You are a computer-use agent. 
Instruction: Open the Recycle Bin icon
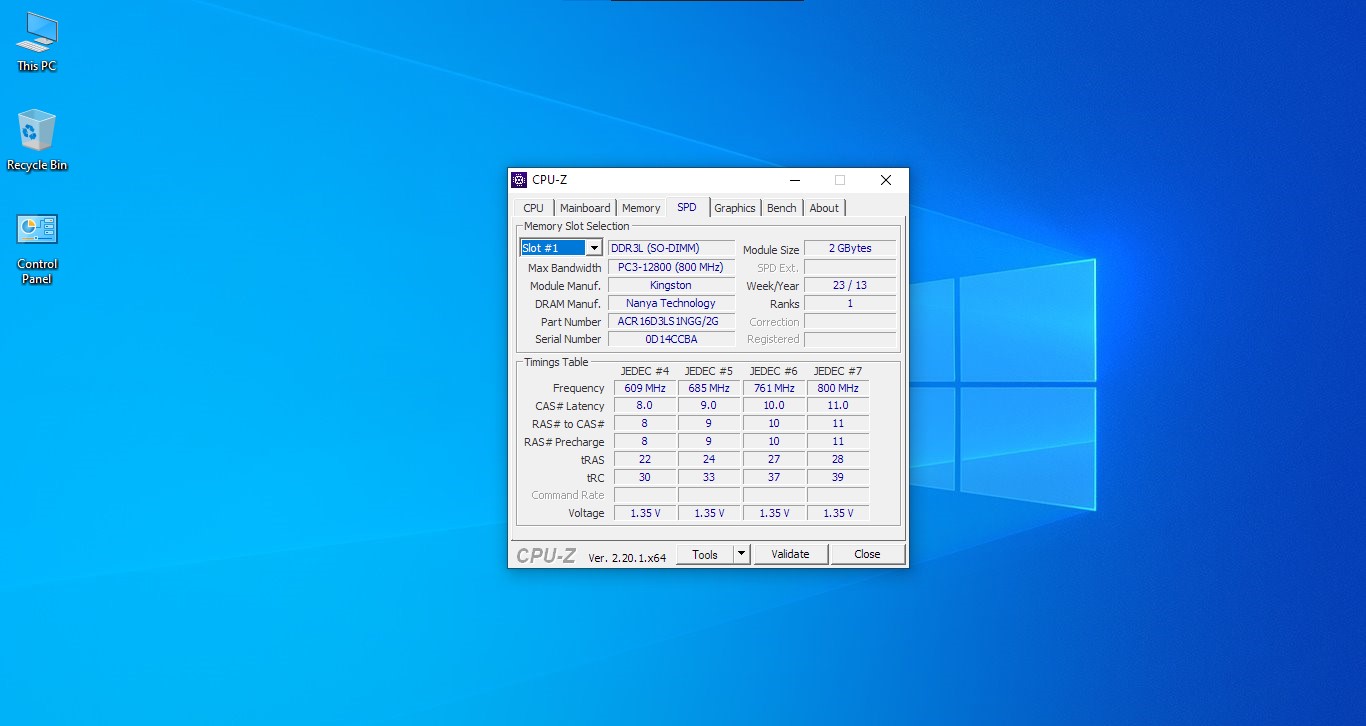click(x=37, y=140)
